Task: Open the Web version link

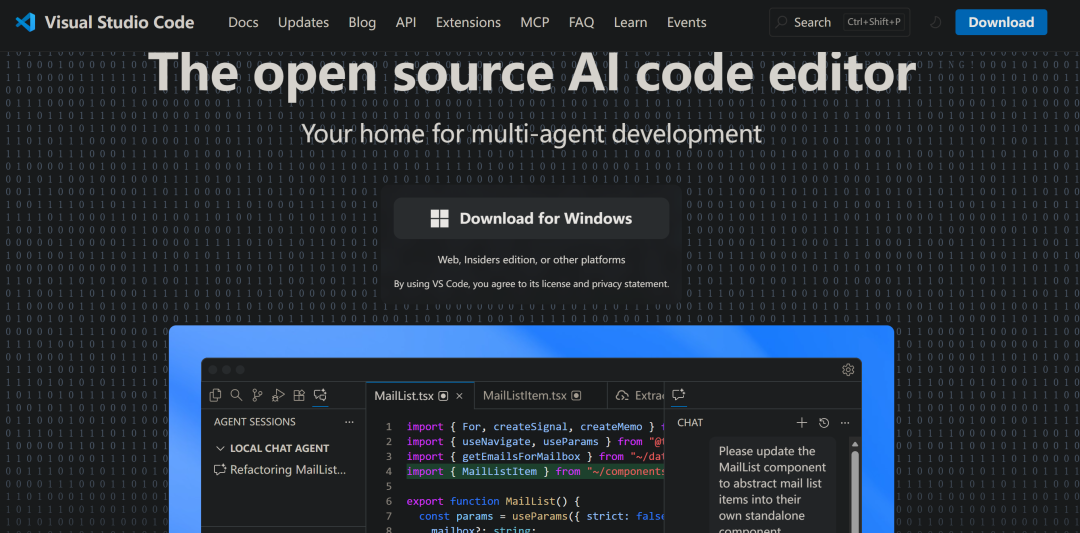Action: pyautogui.click(x=448, y=260)
